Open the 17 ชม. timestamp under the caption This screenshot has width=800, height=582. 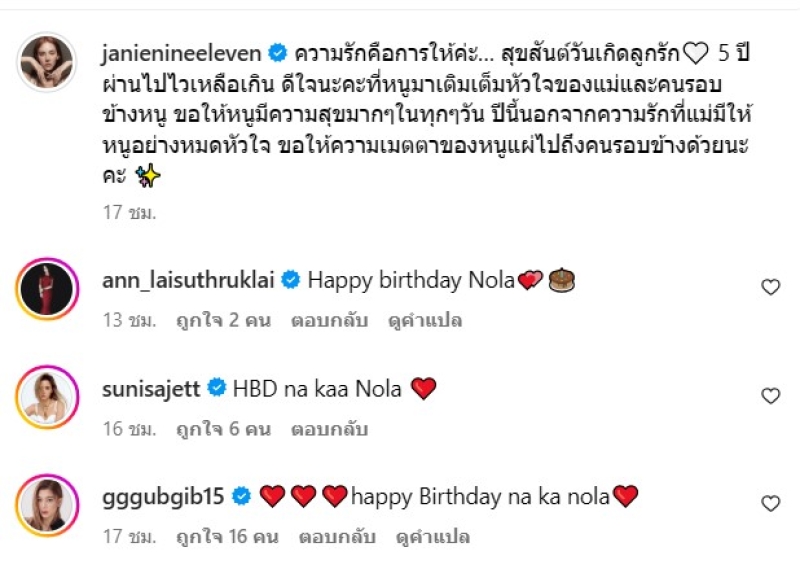tap(129, 212)
